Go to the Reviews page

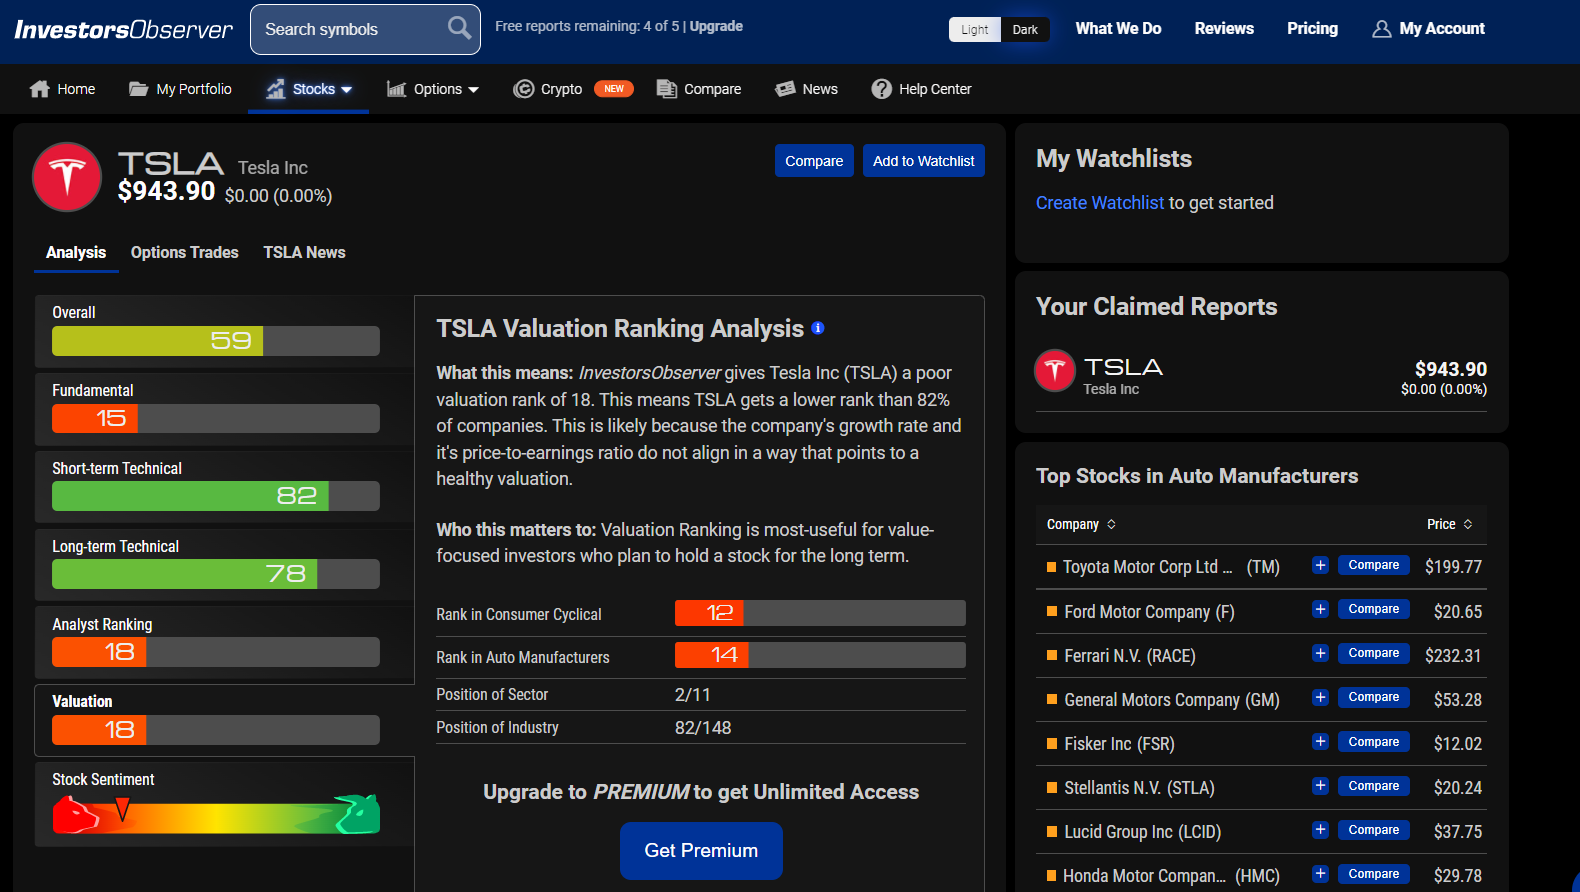pos(1224,29)
